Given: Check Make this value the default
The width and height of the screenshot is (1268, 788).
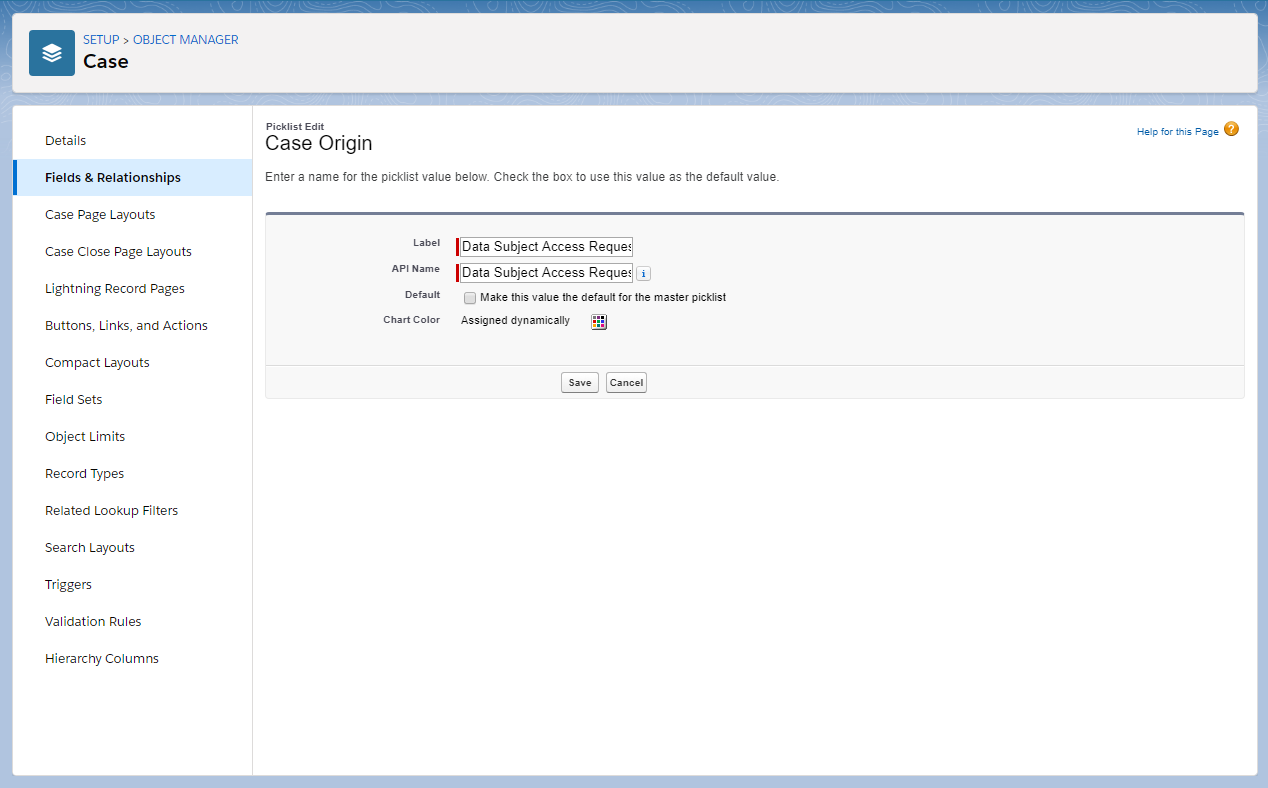Looking at the screenshot, I should 470,297.
